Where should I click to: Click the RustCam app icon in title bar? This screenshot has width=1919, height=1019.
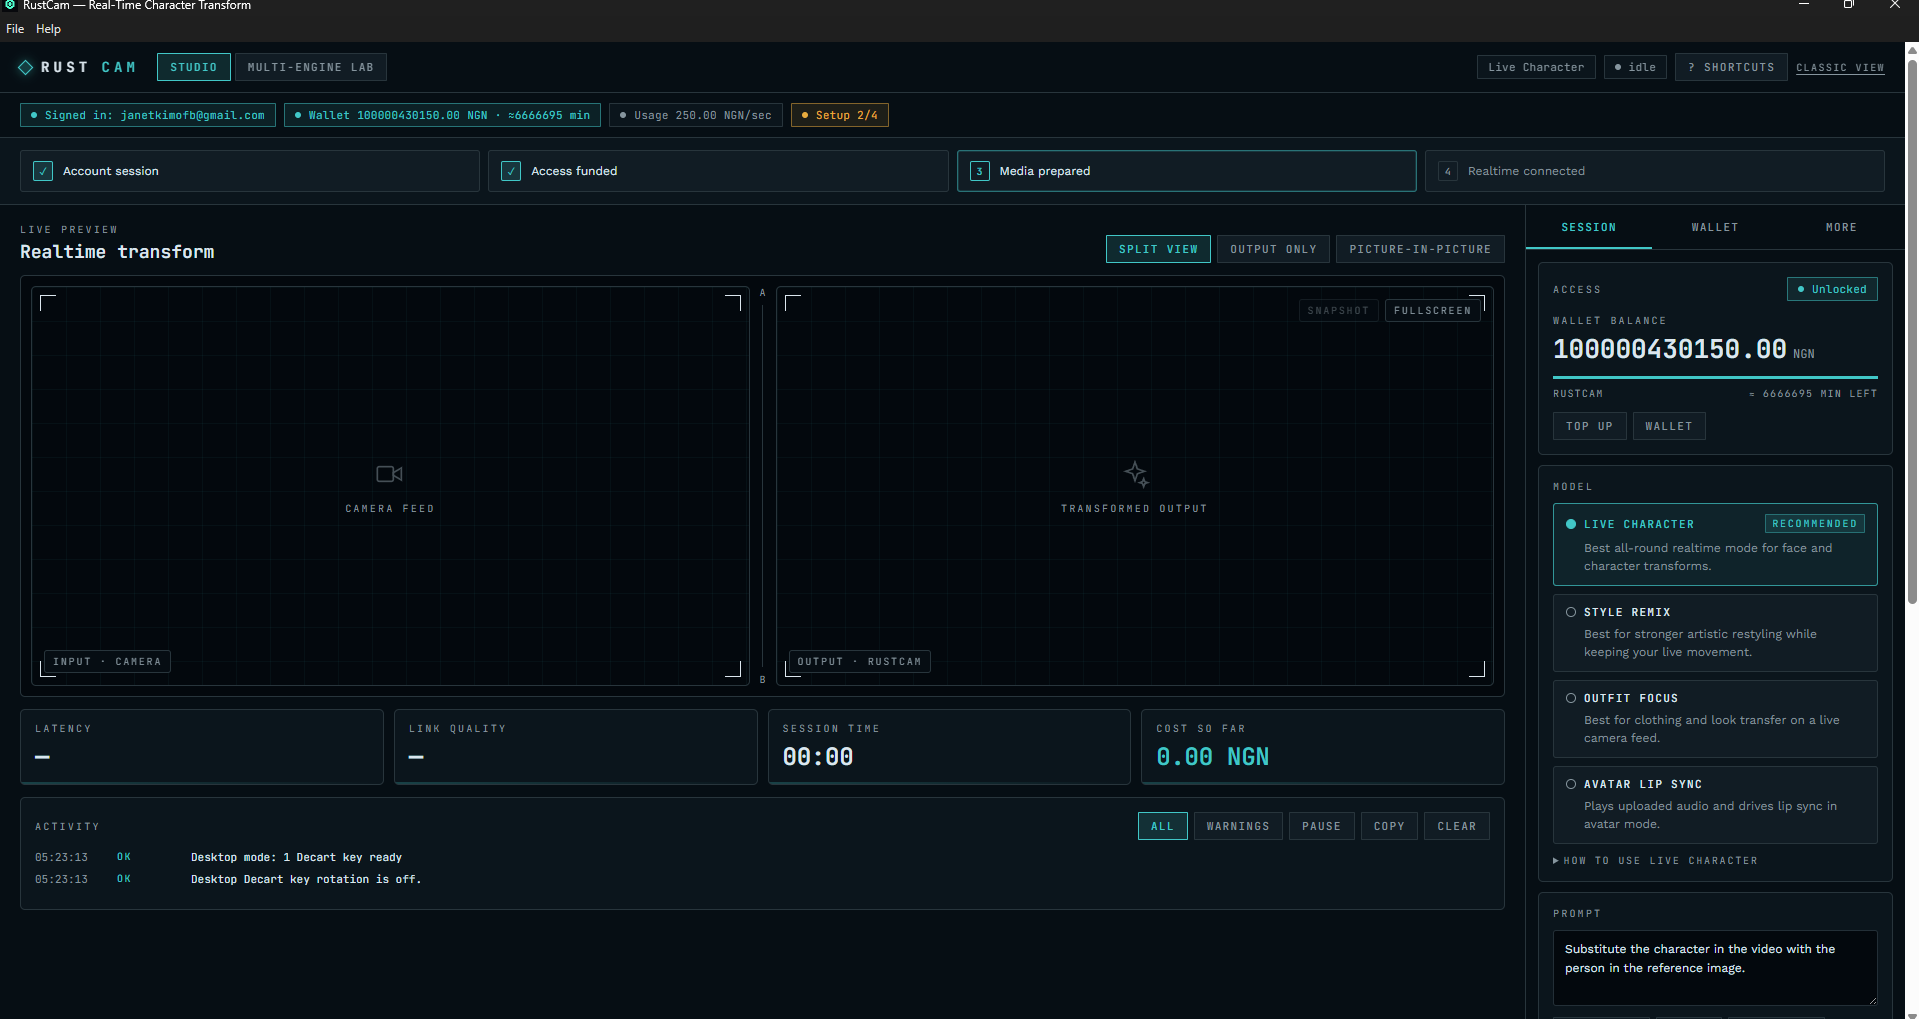click(10, 5)
